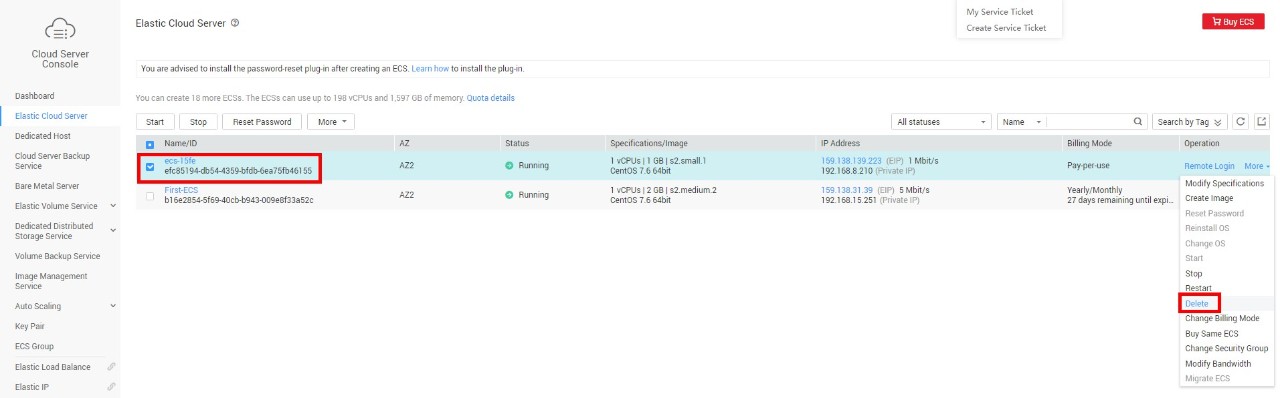Image resolution: width=1280 pixels, height=398 pixels.
Task: Open the Quota details link
Action: tap(490, 98)
